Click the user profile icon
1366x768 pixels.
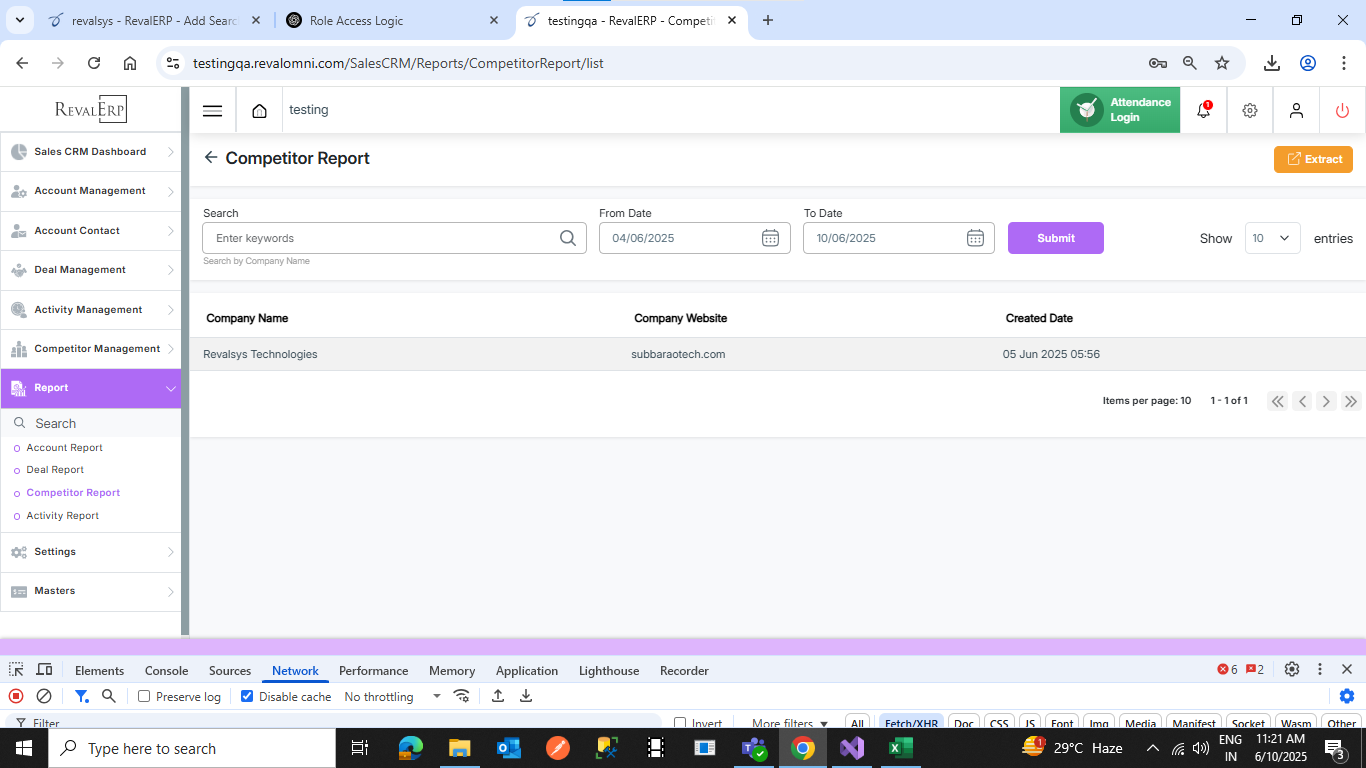click(x=1296, y=111)
